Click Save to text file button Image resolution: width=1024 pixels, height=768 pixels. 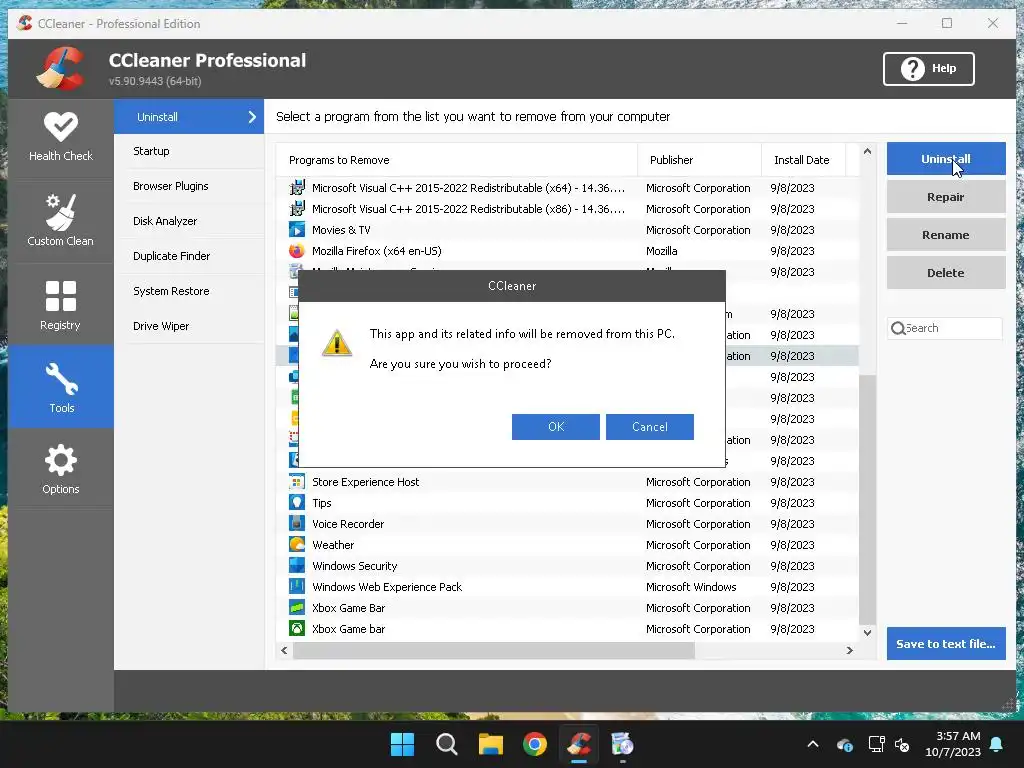pyautogui.click(x=946, y=643)
